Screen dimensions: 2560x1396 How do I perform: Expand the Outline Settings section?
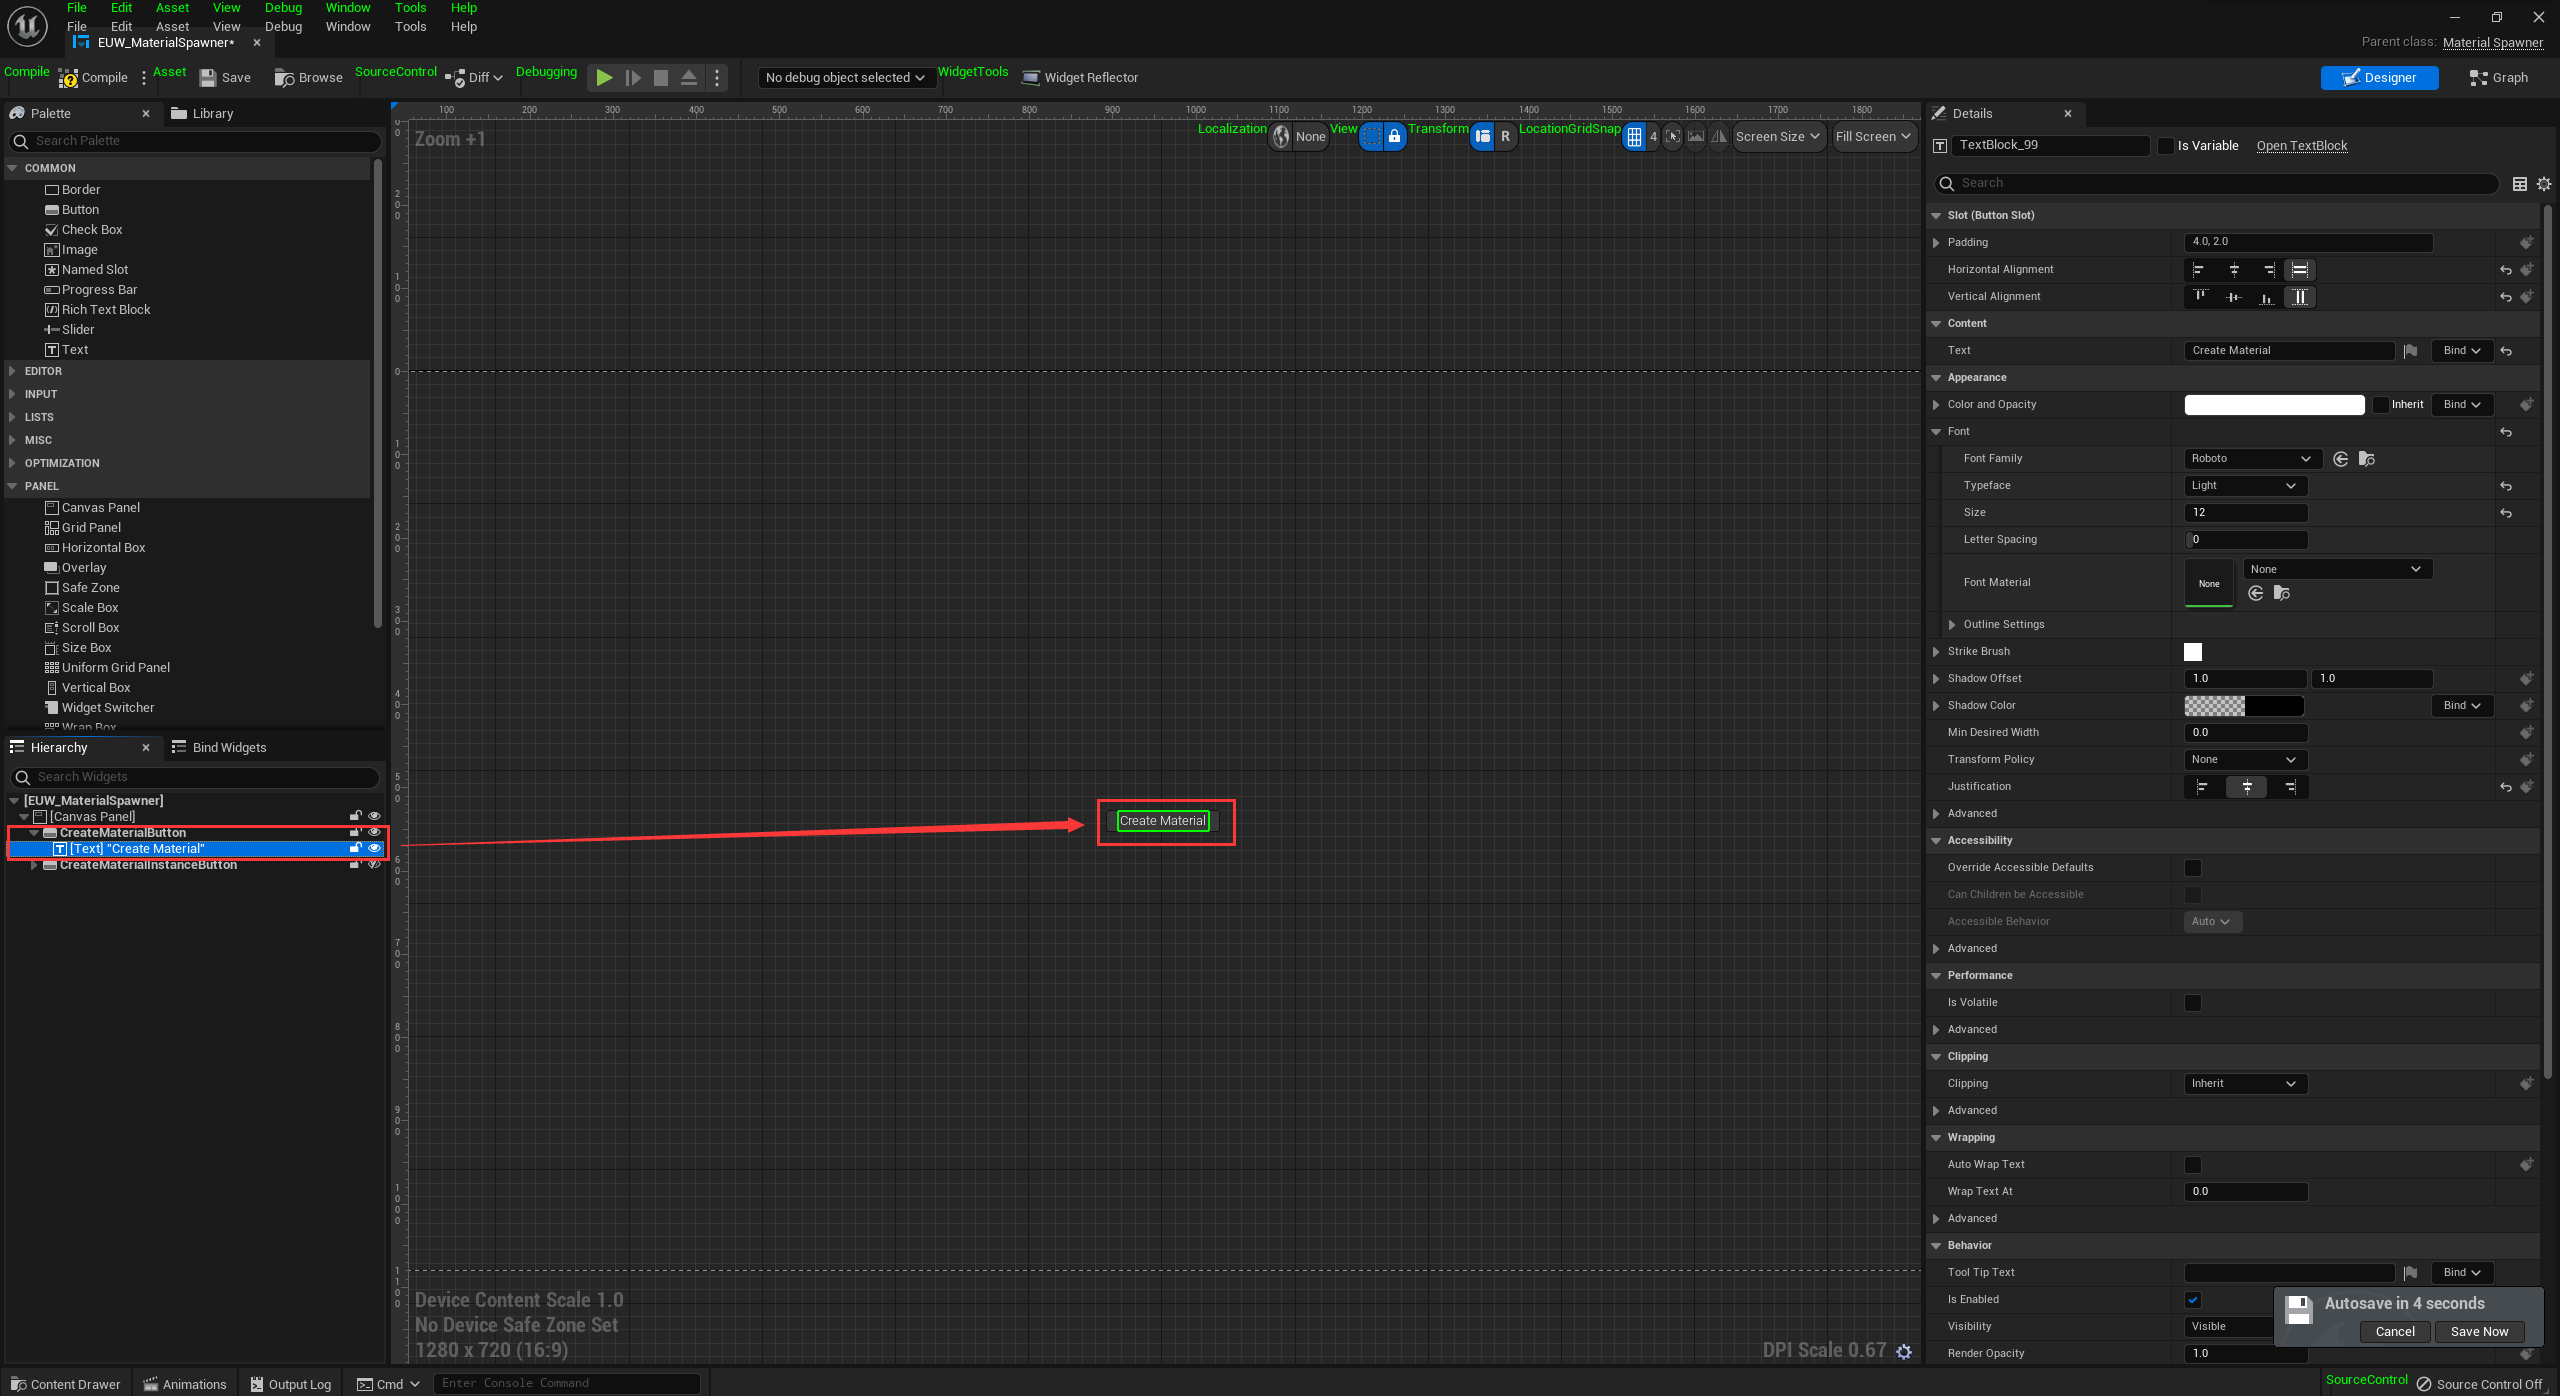tap(1952, 625)
